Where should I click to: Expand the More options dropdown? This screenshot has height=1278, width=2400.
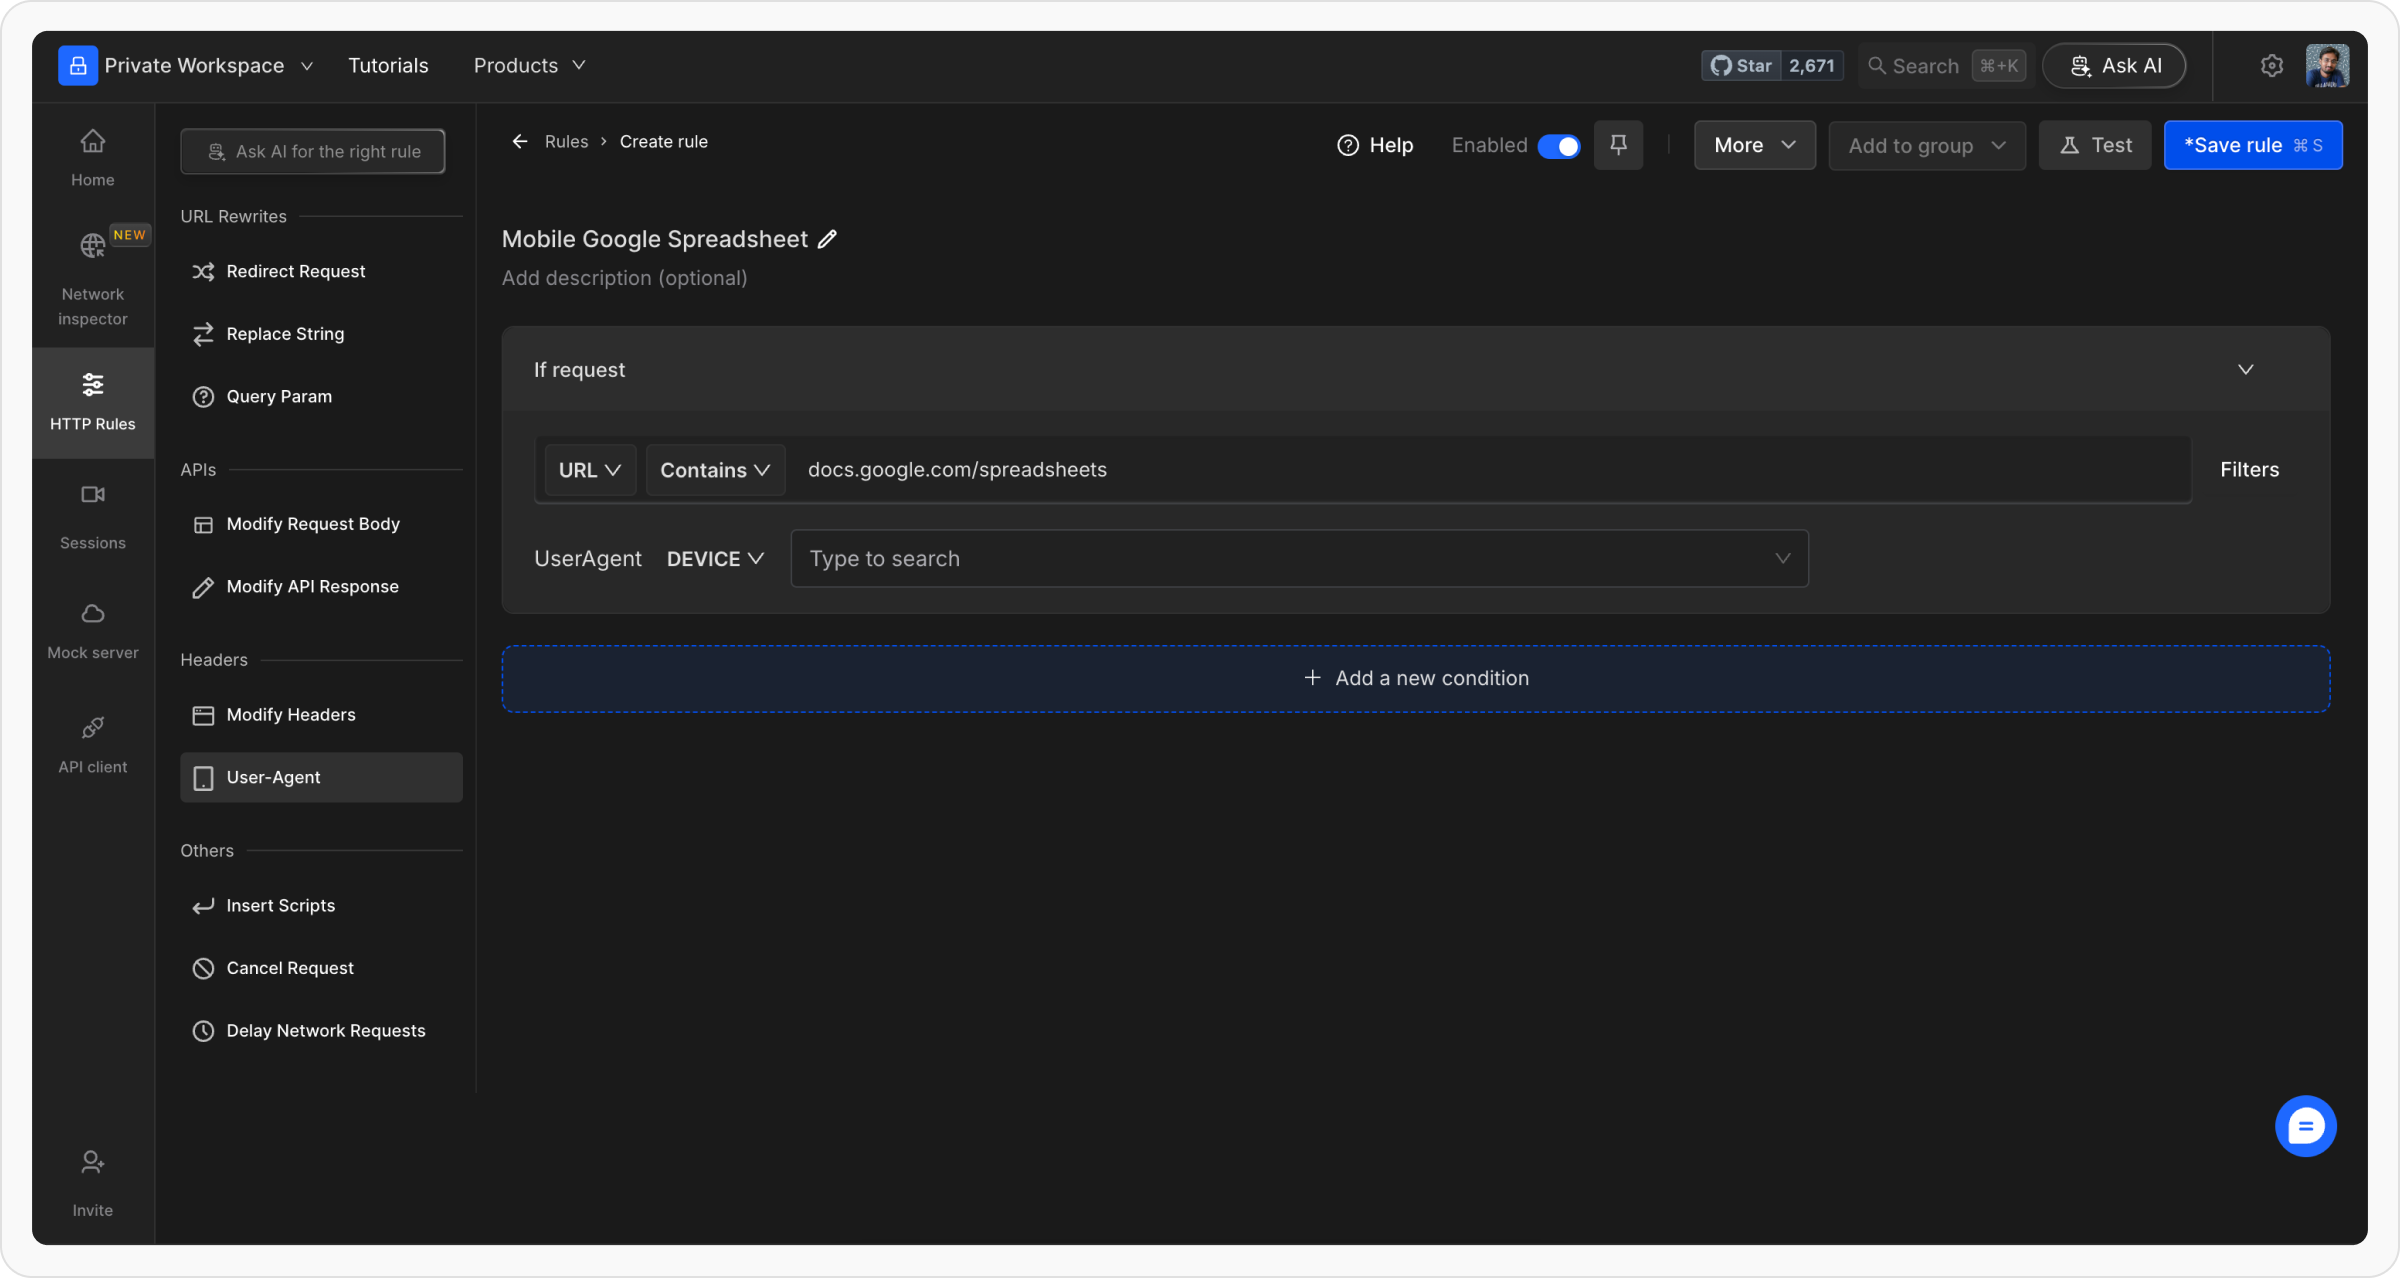(x=1754, y=146)
